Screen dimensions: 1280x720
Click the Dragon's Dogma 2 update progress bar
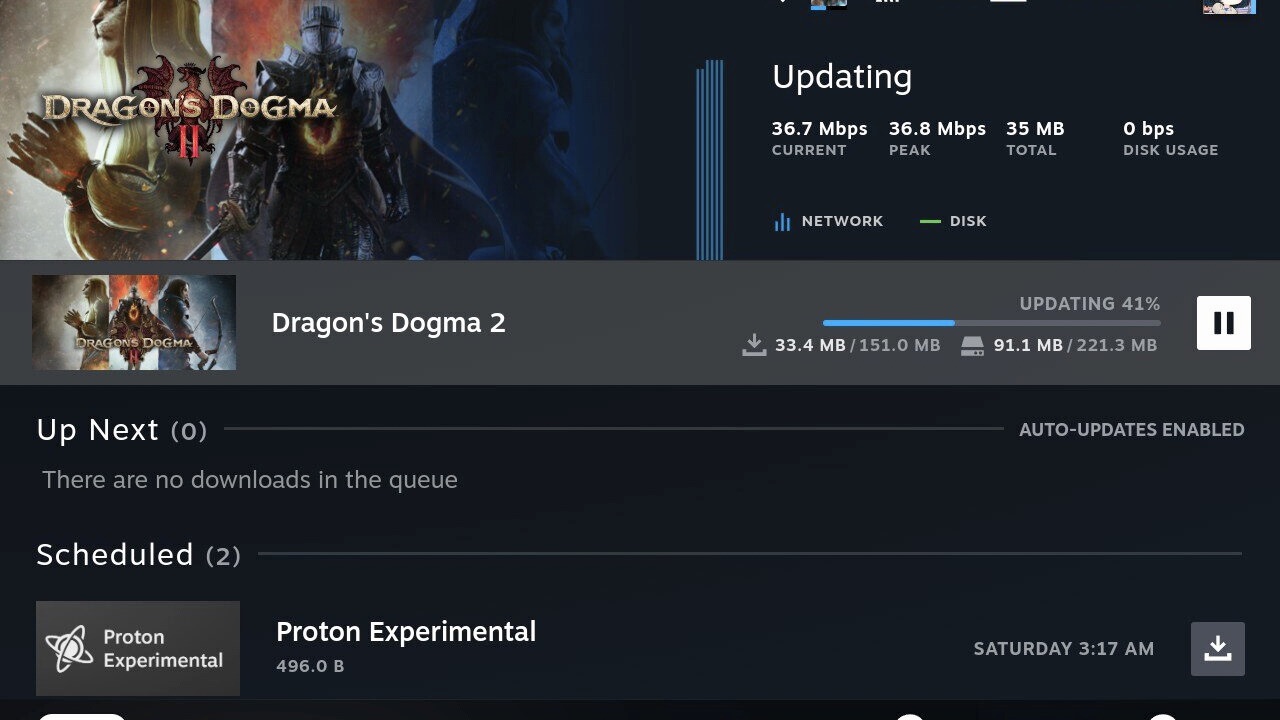point(992,323)
